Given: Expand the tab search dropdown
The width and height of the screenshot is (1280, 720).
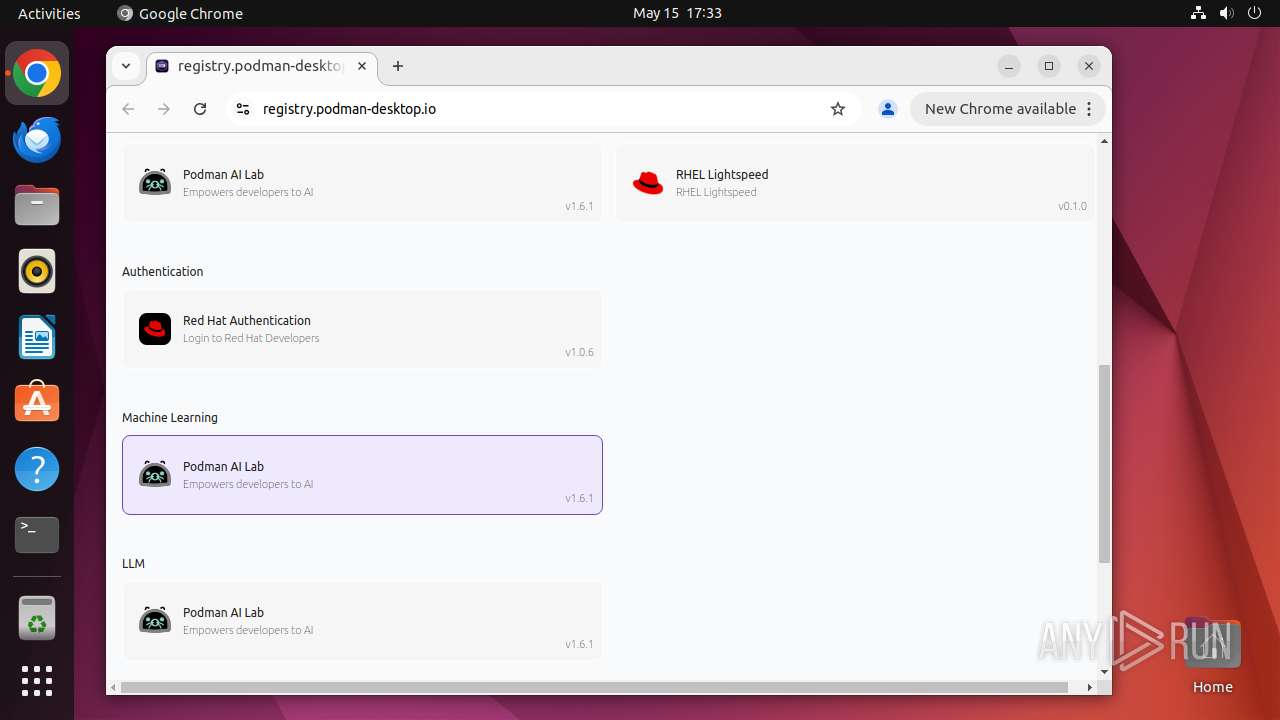Looking at the screenshot, I should click(126, 66).
